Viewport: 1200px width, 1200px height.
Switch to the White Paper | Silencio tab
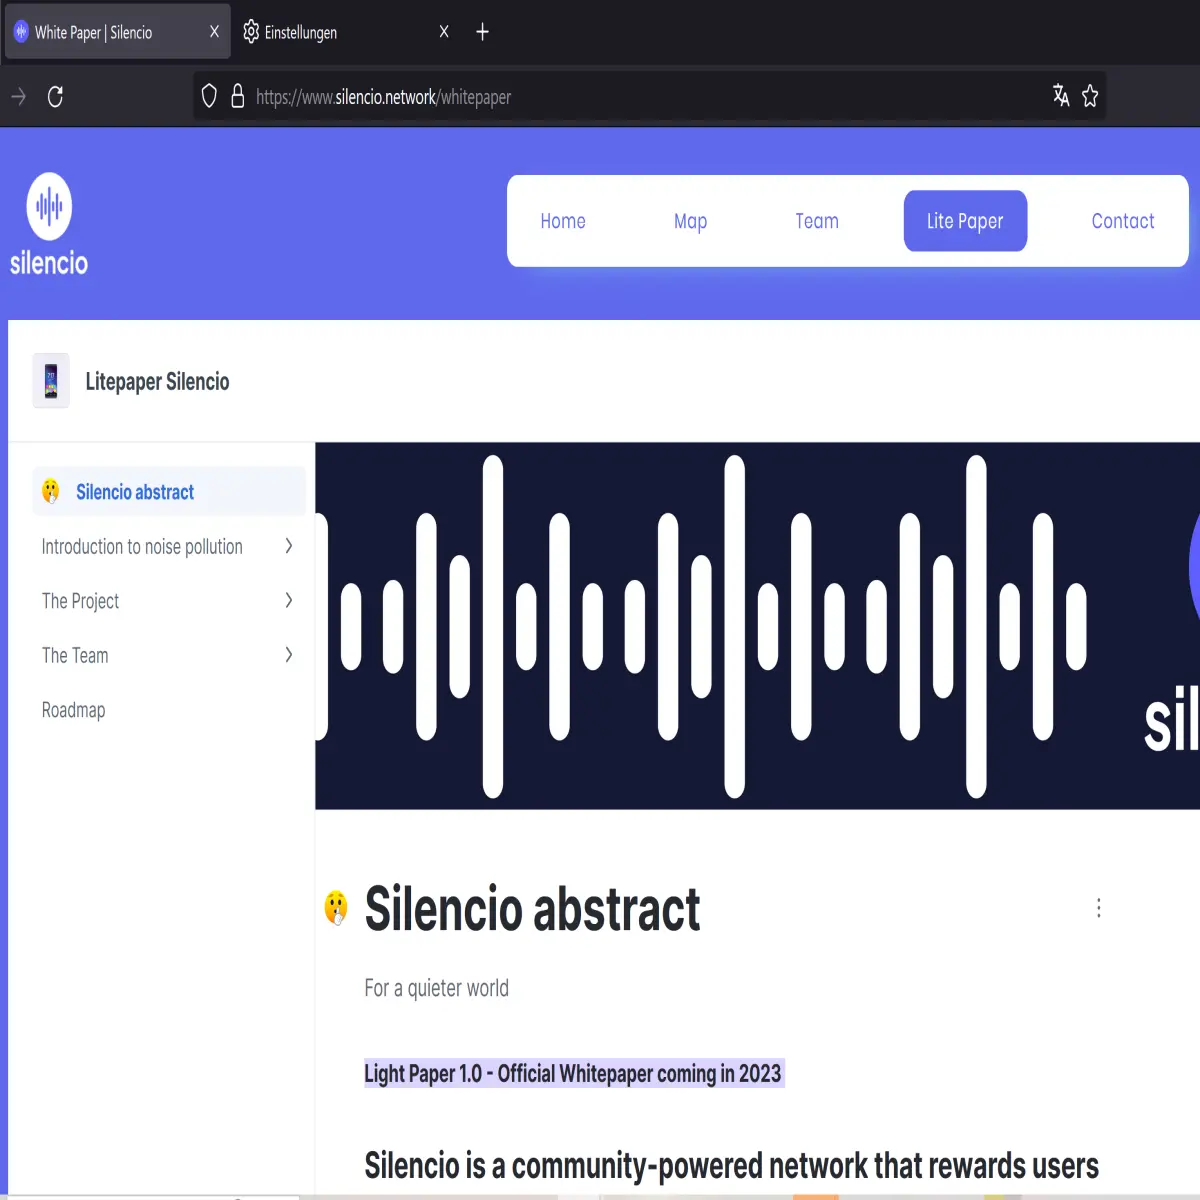pos(117,32)
